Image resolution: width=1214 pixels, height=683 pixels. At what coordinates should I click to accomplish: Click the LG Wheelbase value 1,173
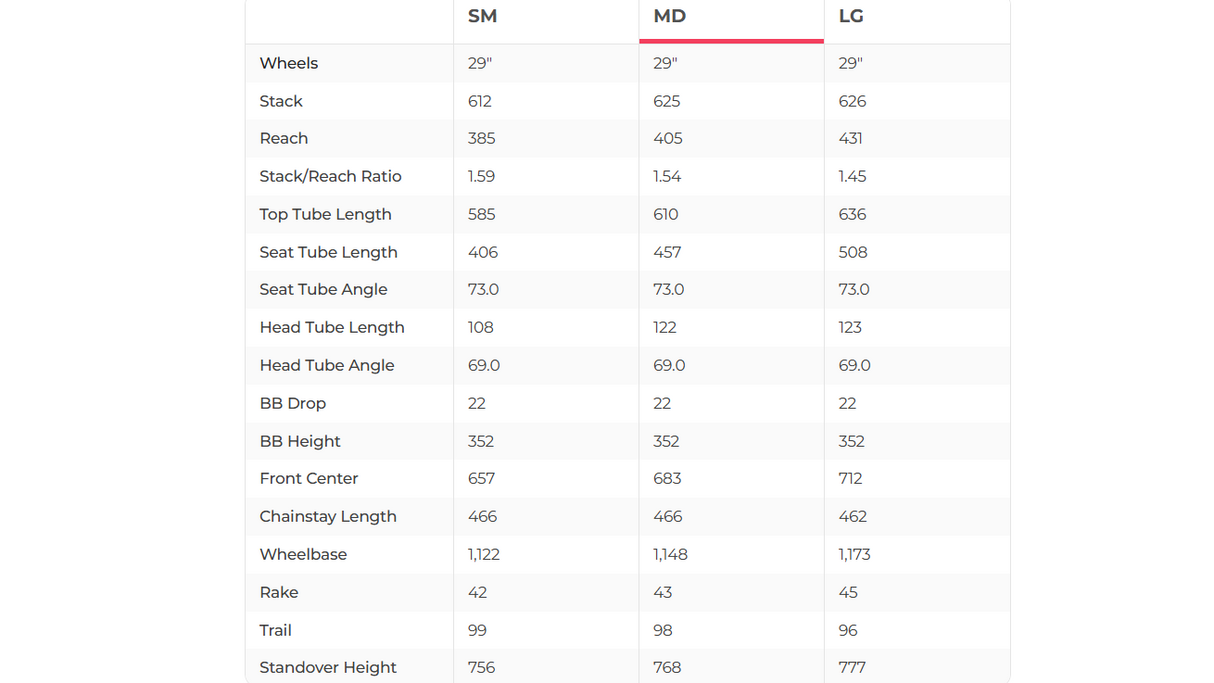[x=854, y=554]
